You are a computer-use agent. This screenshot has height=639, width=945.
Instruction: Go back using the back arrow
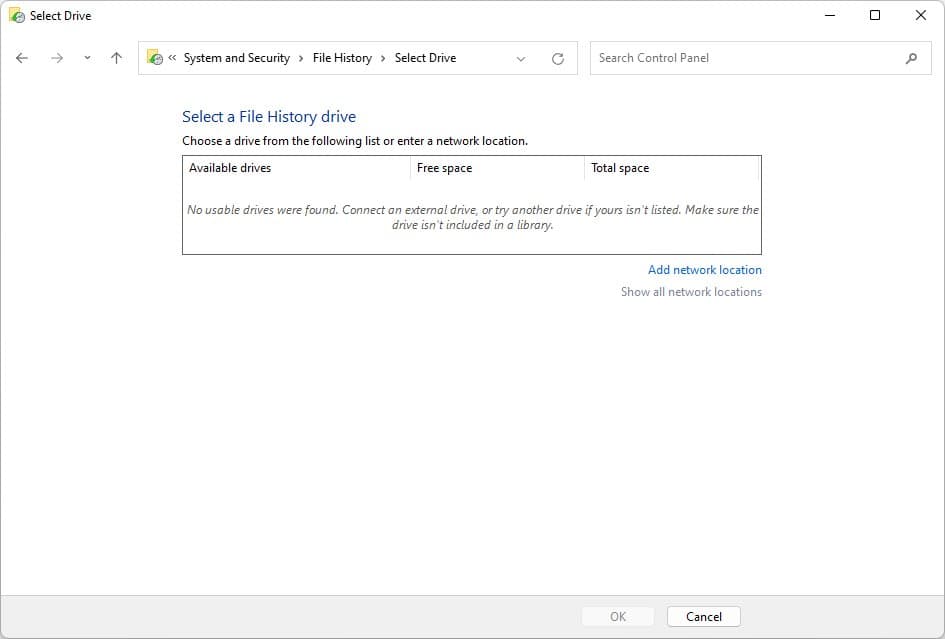point(22,58)
